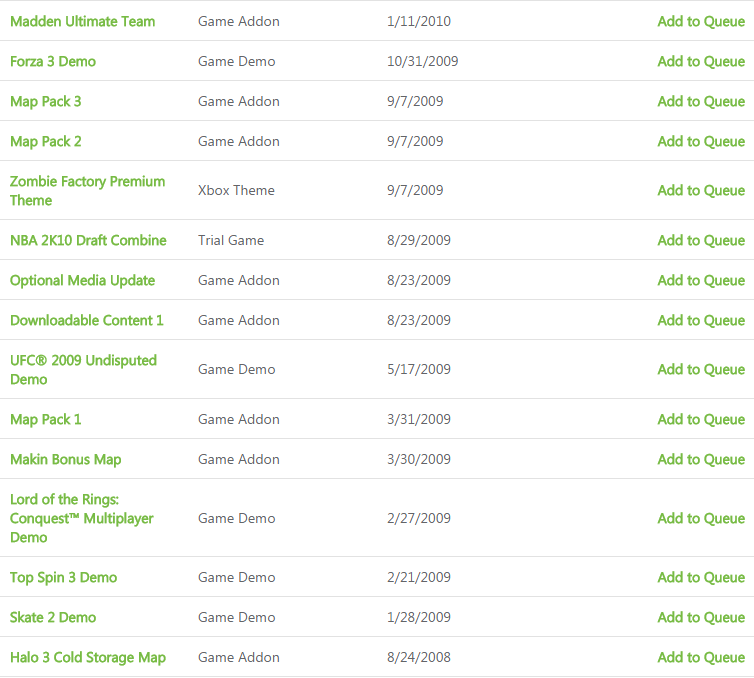Viewport: 754px width, 678px height.
Task: Click Game Demo in Top Spin 3 row
Action: coord(237,577)
